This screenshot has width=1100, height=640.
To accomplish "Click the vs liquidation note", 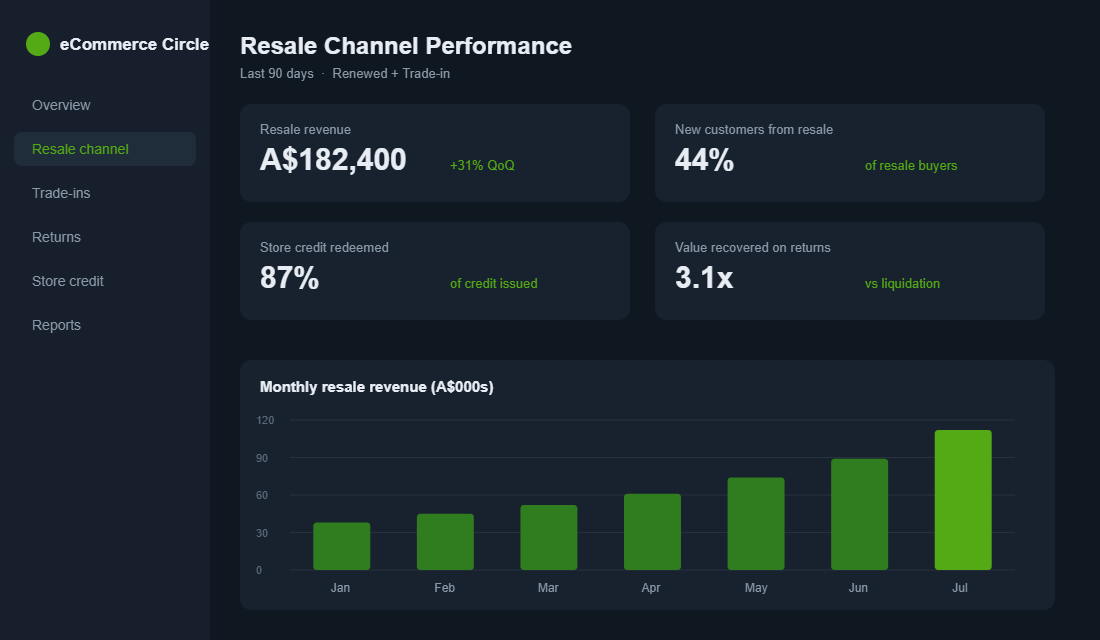I will (x=902, y=284).
